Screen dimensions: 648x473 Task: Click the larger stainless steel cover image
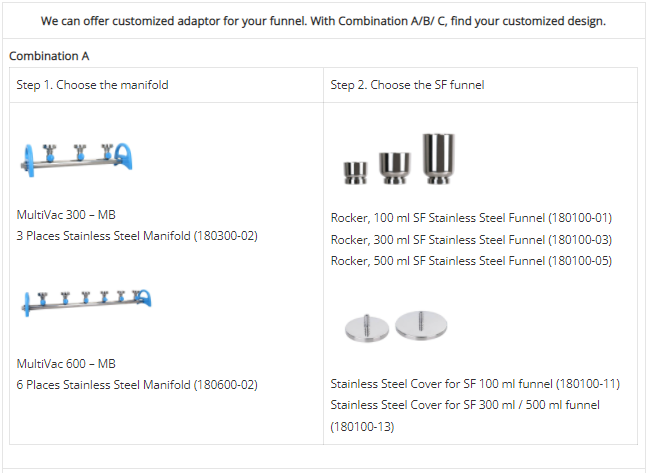421,326
